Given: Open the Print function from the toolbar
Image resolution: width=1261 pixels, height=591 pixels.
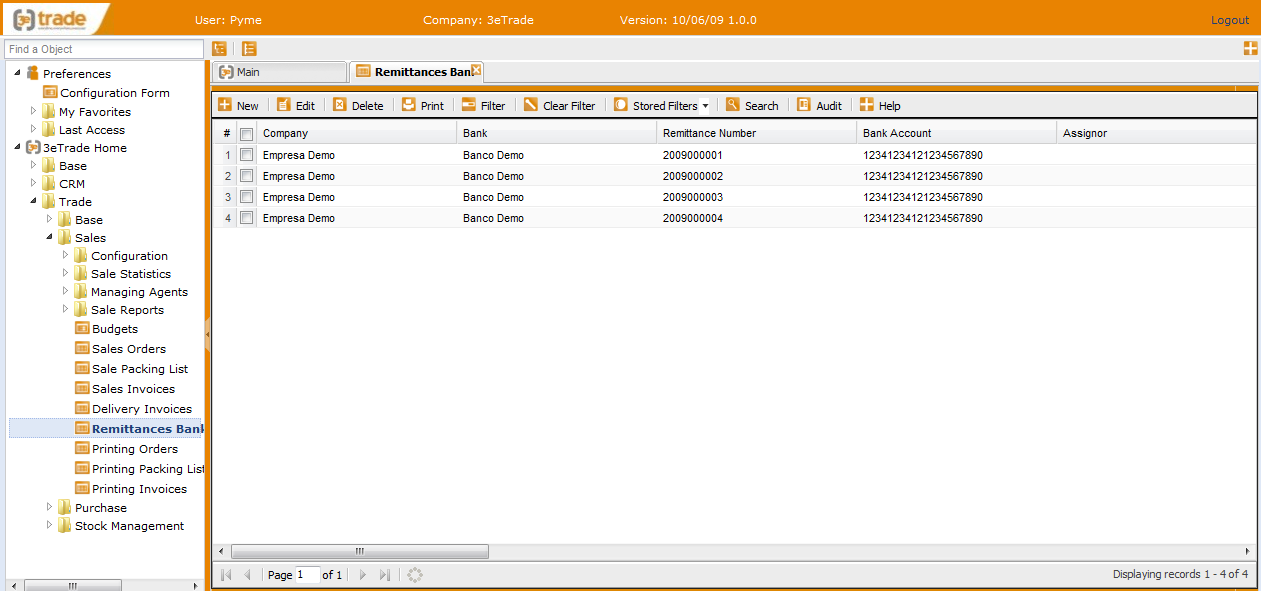Looking at the screenshot, I should click(x=422, y=105).
